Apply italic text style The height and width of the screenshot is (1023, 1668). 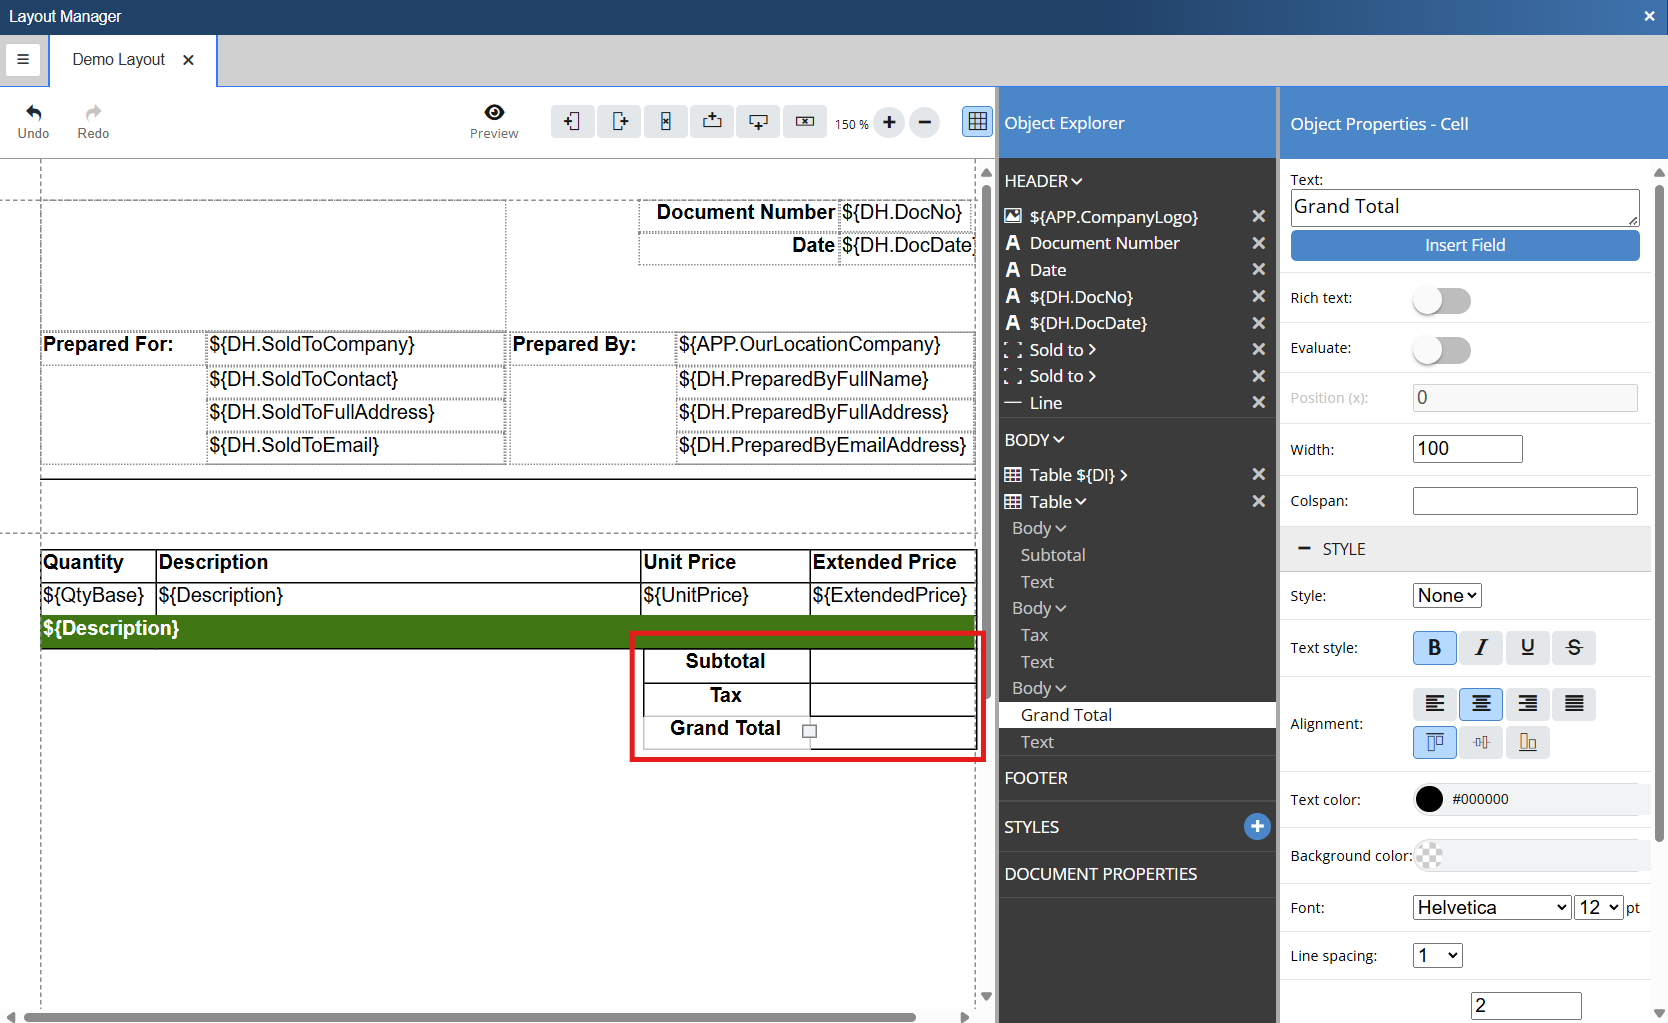click(x=1481, y=648)
